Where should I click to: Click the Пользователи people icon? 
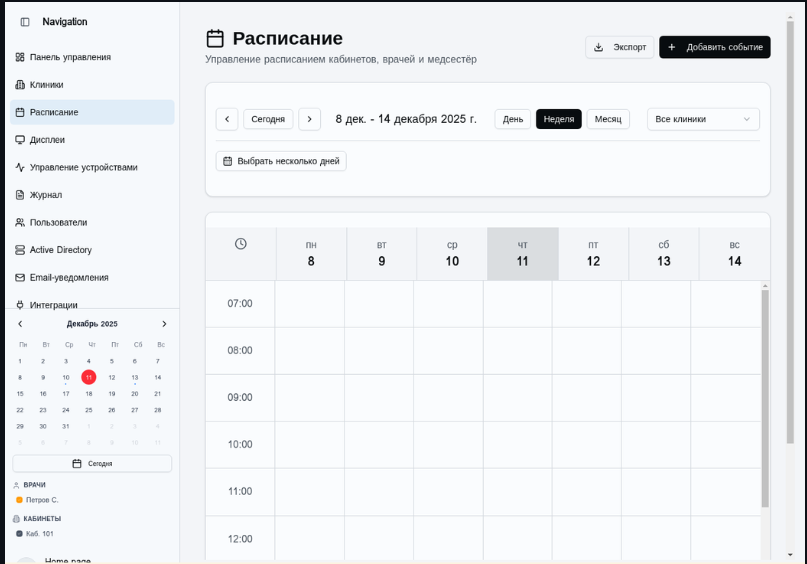pos(20,222)
